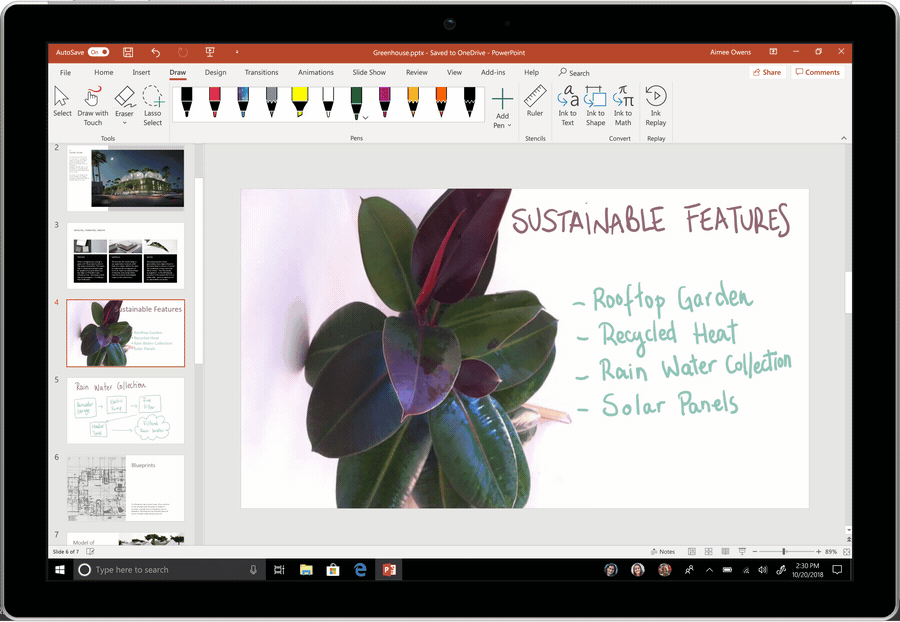This screenshot has height=622, width=900.
Task: Open the Comments pane
Action: click(x=818, y=72)
